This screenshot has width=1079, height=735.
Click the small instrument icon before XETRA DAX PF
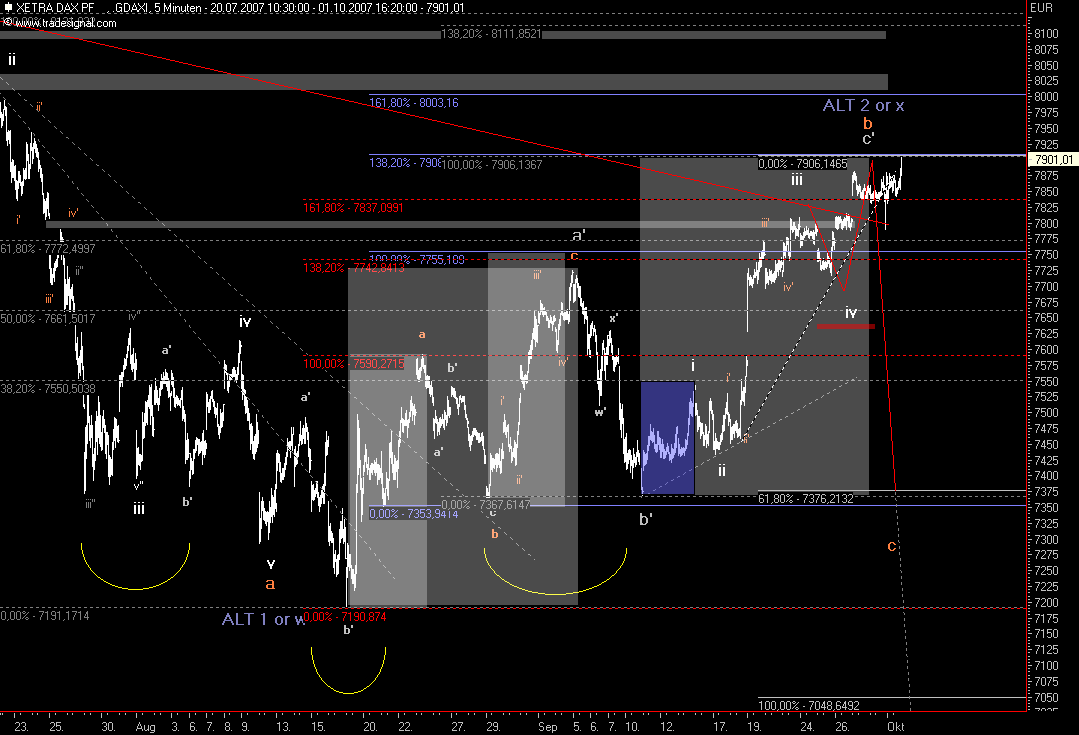coord(7,8)
